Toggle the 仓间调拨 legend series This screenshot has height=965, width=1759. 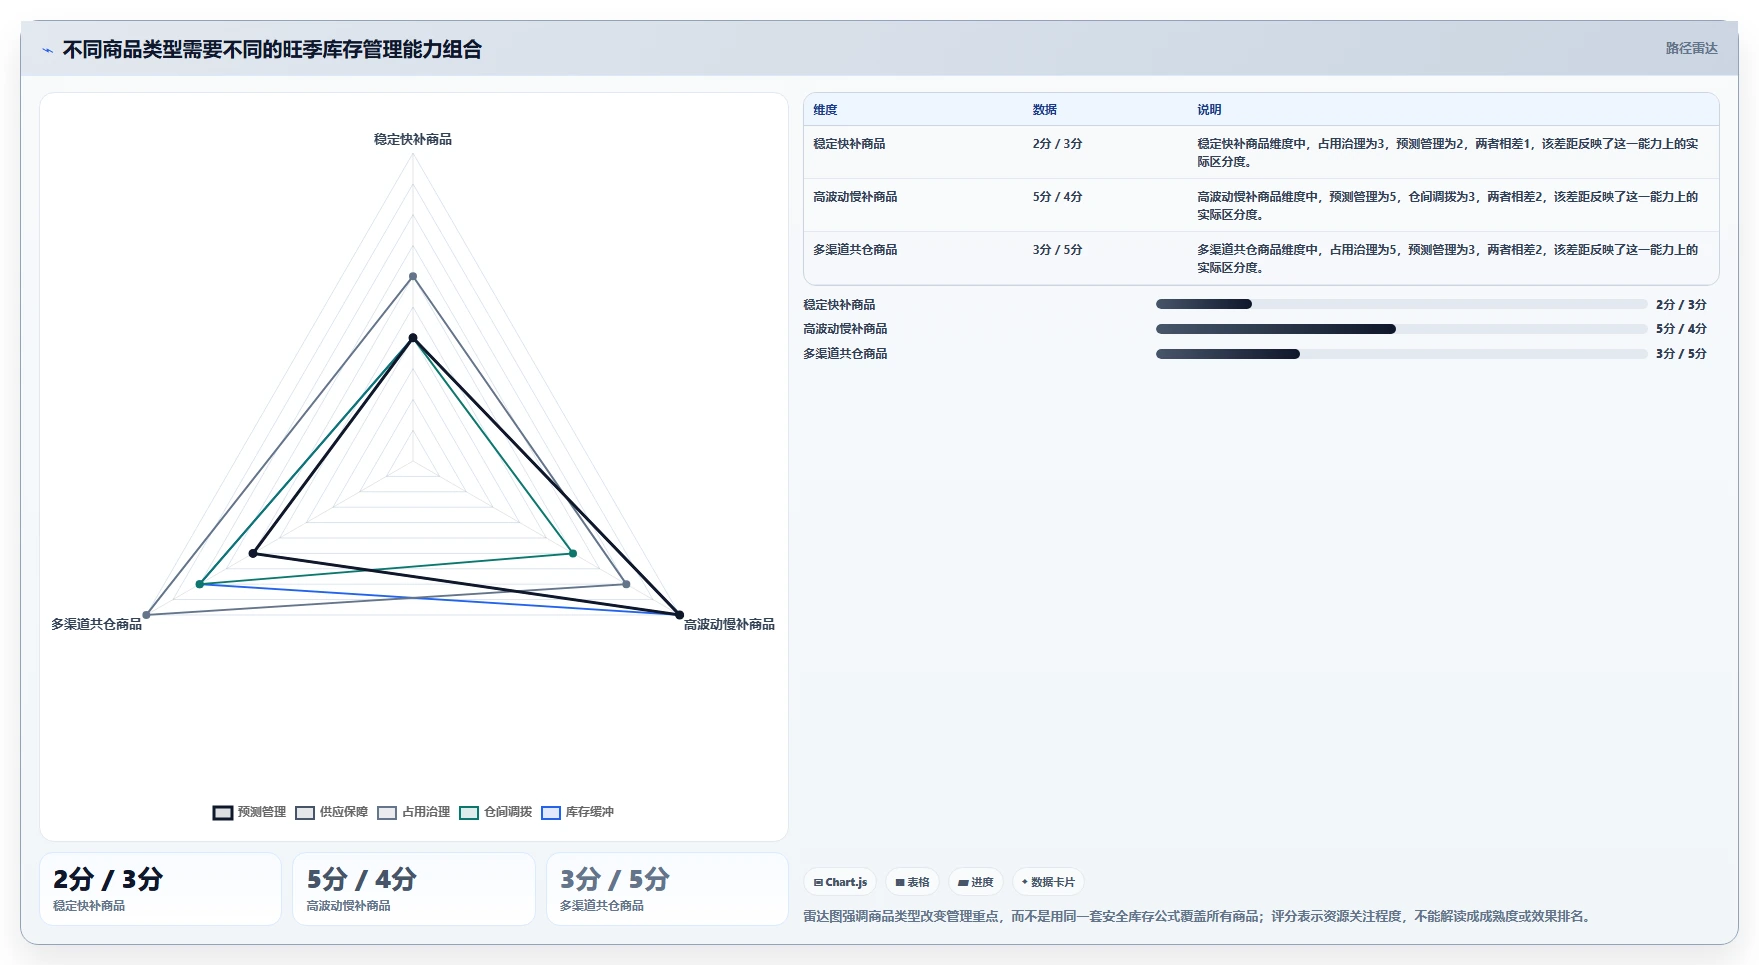point(495,812)
